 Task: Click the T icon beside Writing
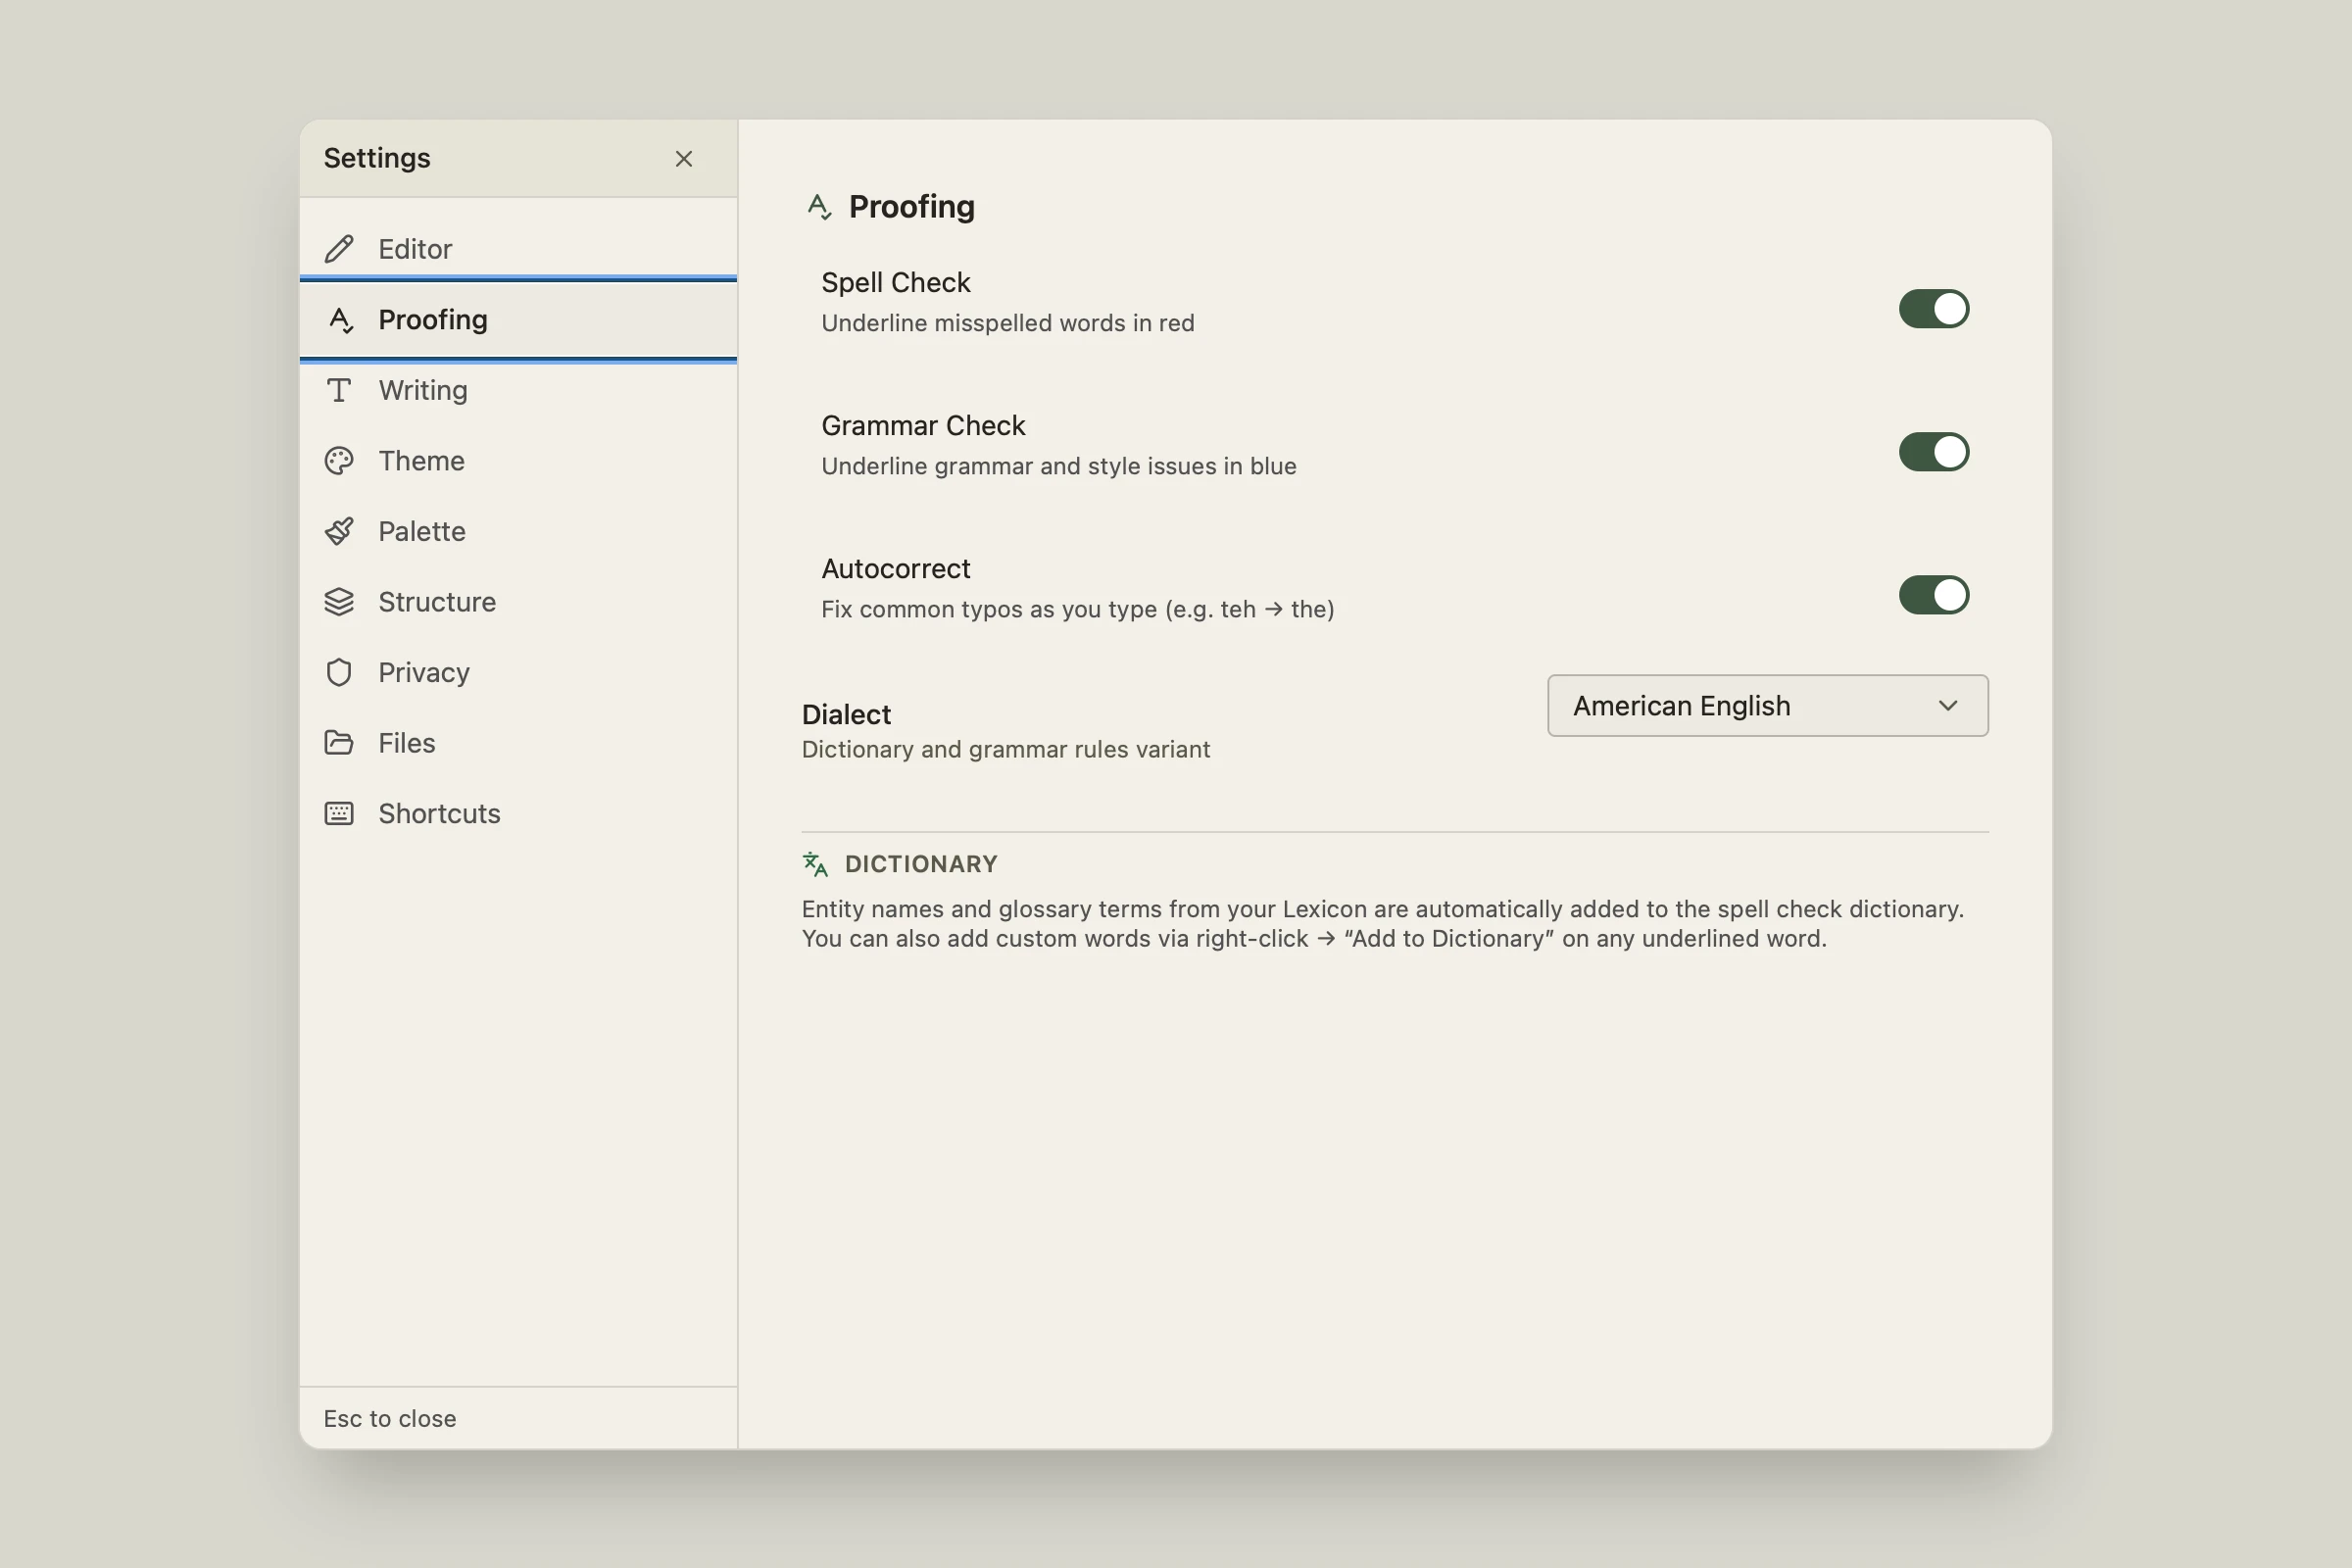339,390
